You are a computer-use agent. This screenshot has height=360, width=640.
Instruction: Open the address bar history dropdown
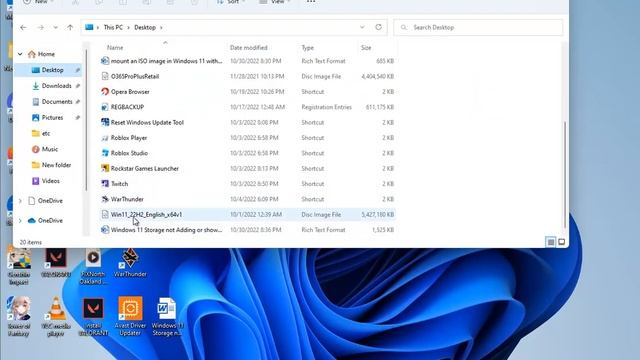pos(362,27)
